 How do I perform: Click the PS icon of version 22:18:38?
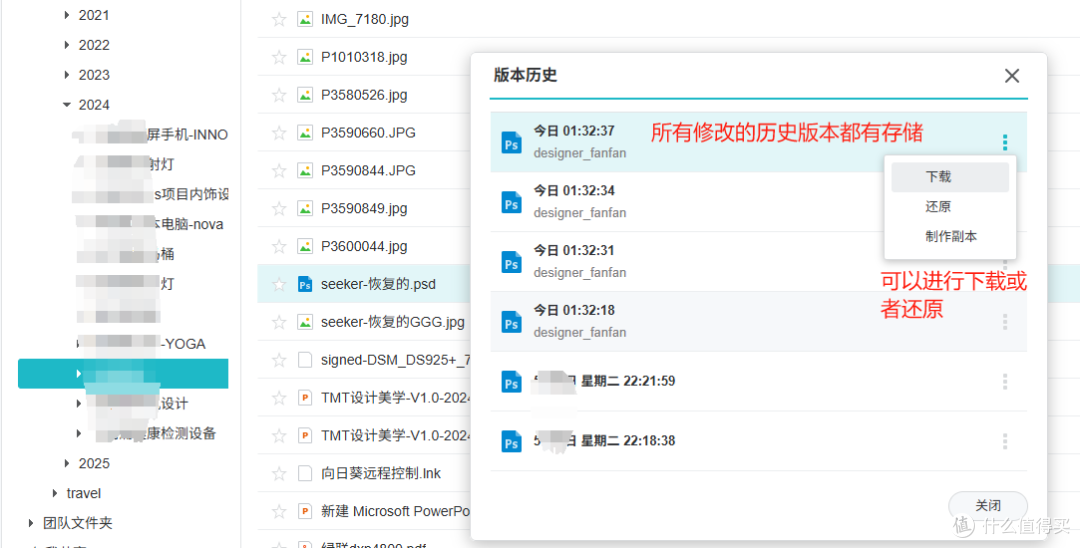click(511, 441)
